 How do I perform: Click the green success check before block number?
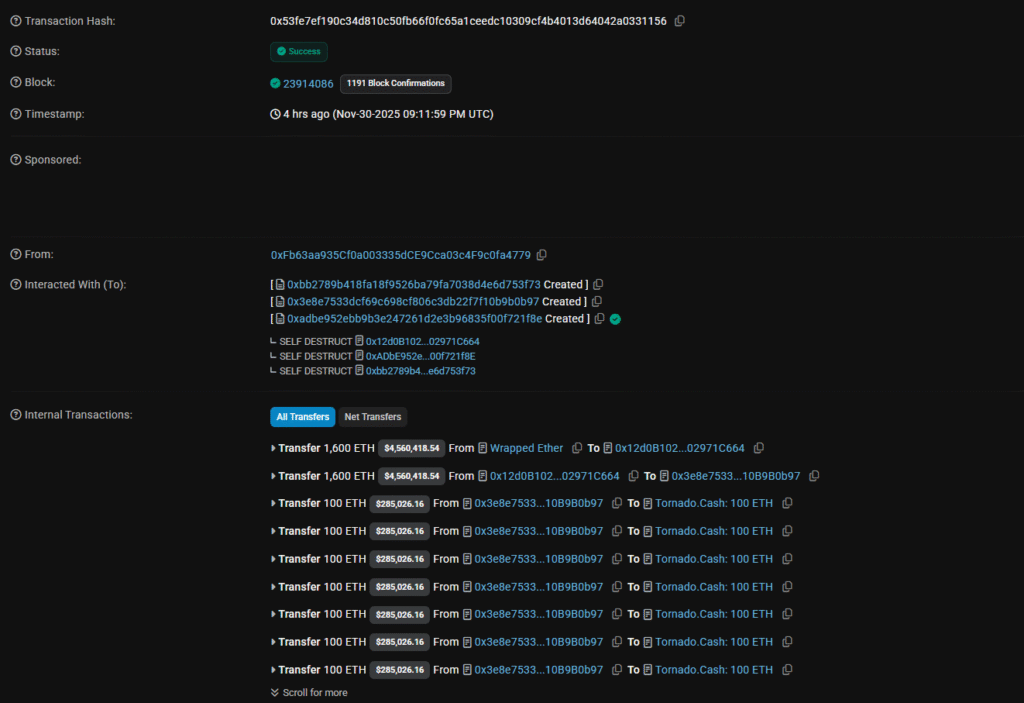tap(273, 83)
